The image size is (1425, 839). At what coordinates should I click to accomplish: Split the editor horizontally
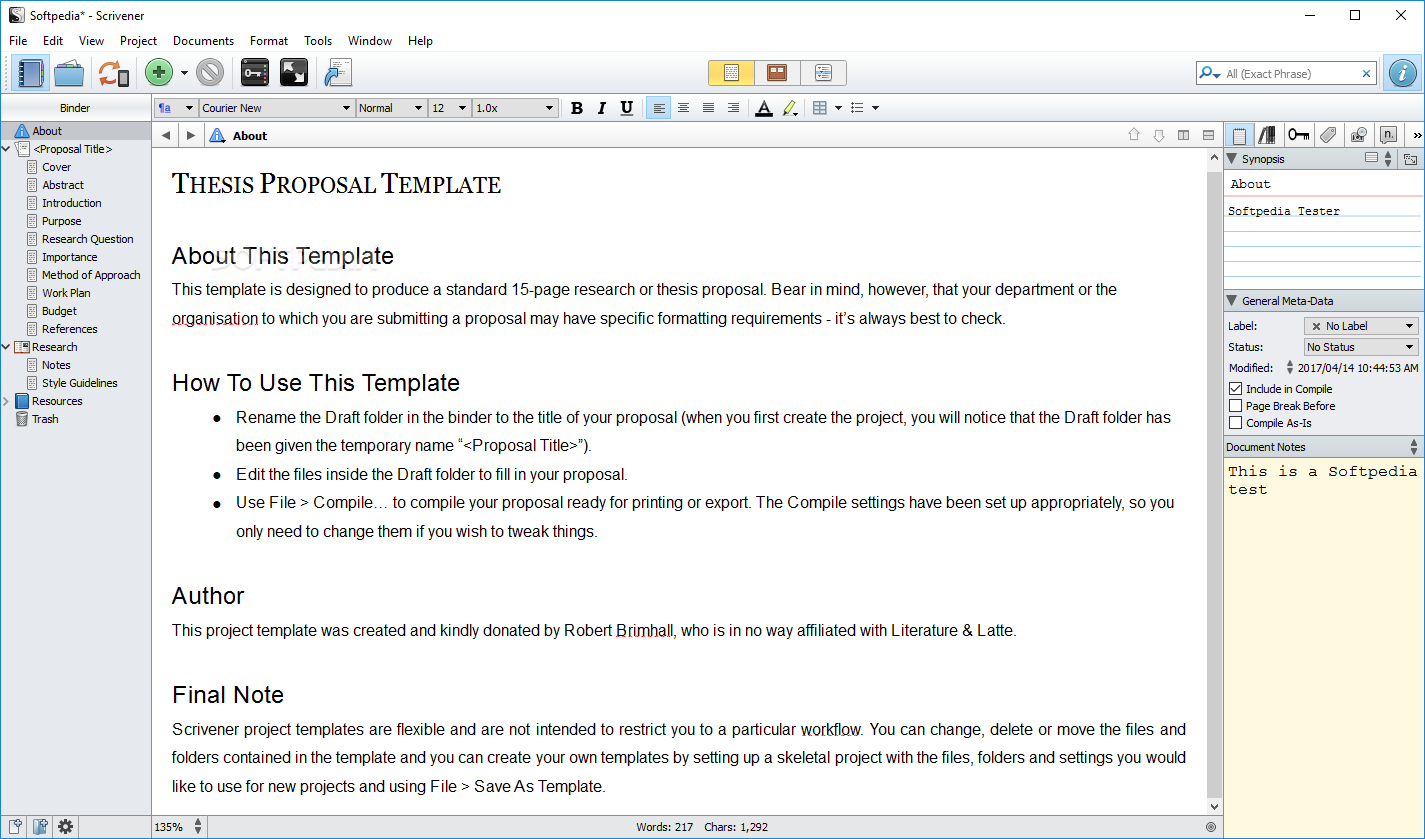pyautogui.click(x=1208, y=136)
